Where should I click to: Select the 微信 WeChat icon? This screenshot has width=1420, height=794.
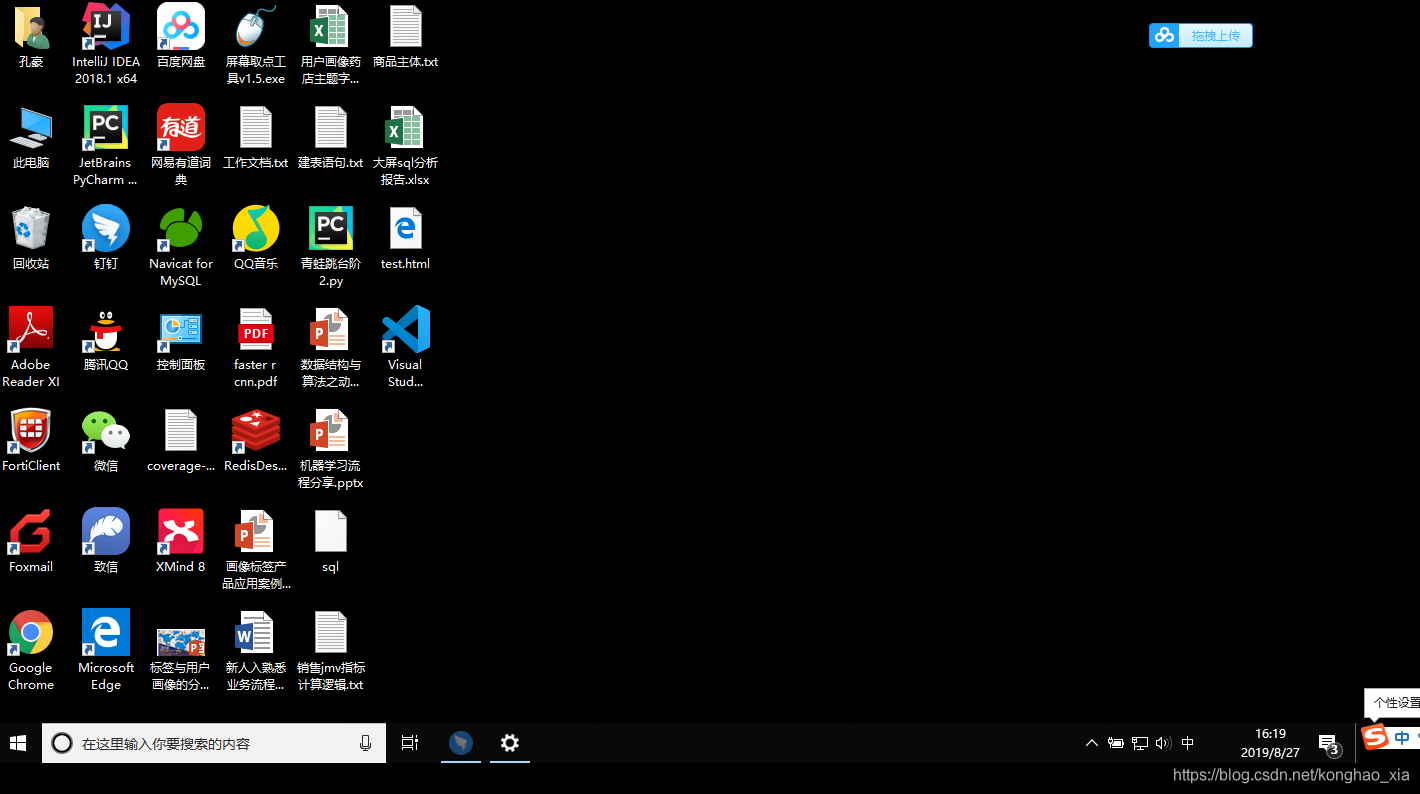click(x=106, y=441)
